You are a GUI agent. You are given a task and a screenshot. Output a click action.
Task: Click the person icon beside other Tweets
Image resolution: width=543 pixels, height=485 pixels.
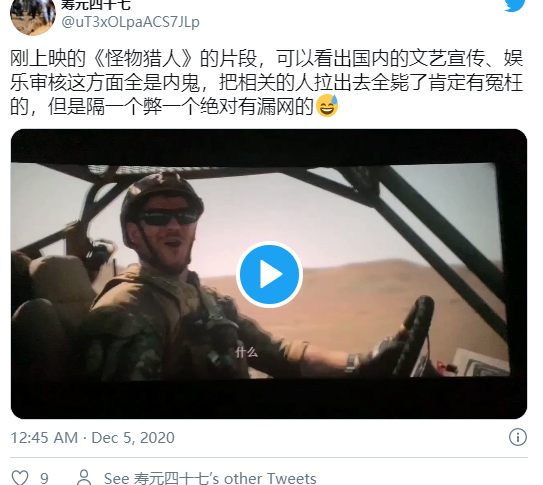[x=84, y=478]
